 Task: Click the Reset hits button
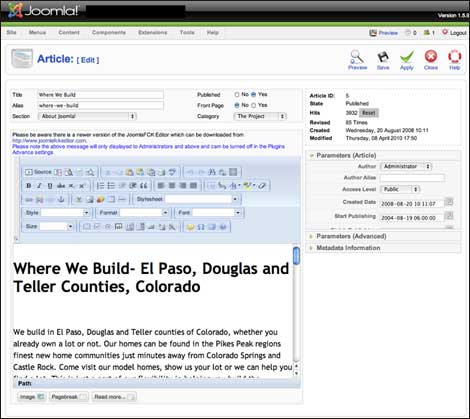tap(369, 113)
